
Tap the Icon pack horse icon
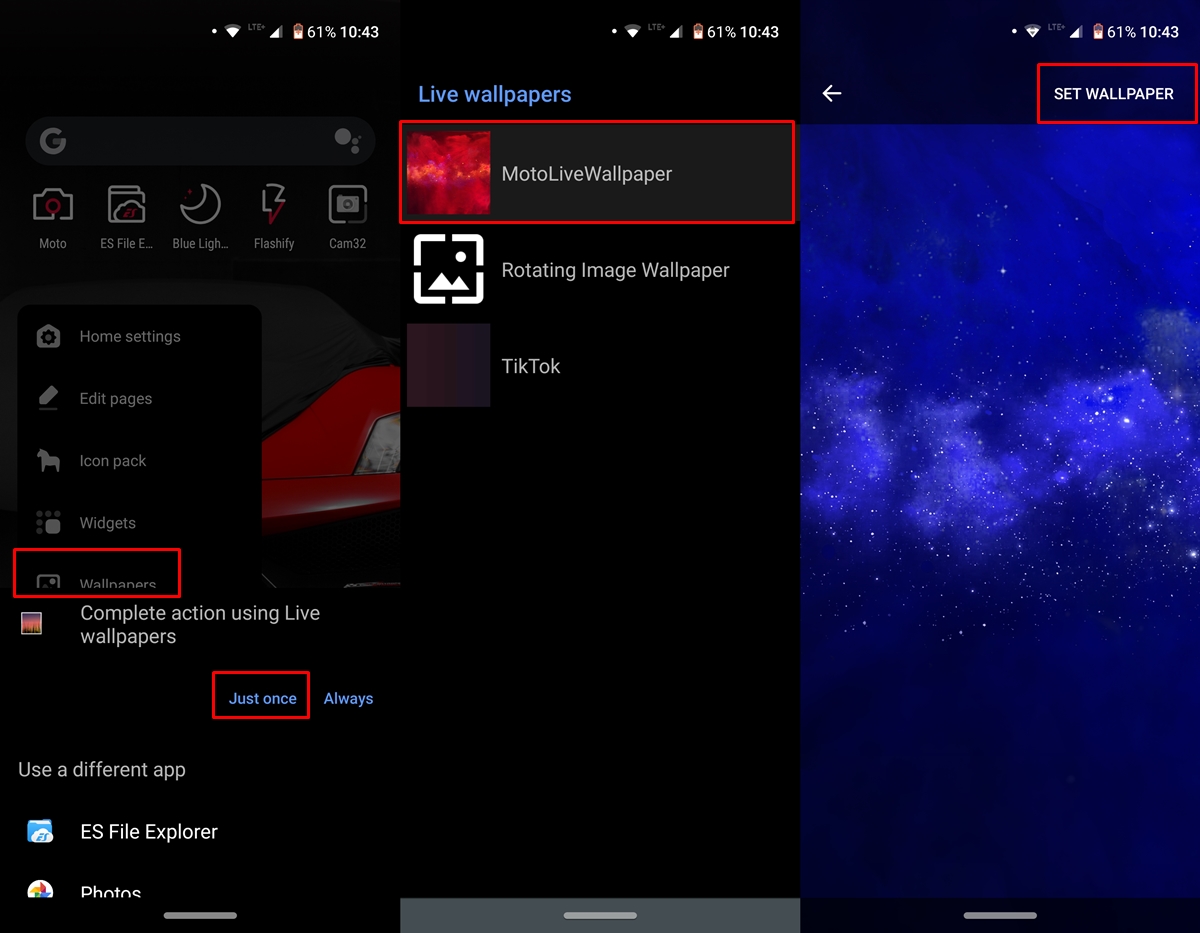click(x=48, y=460)
